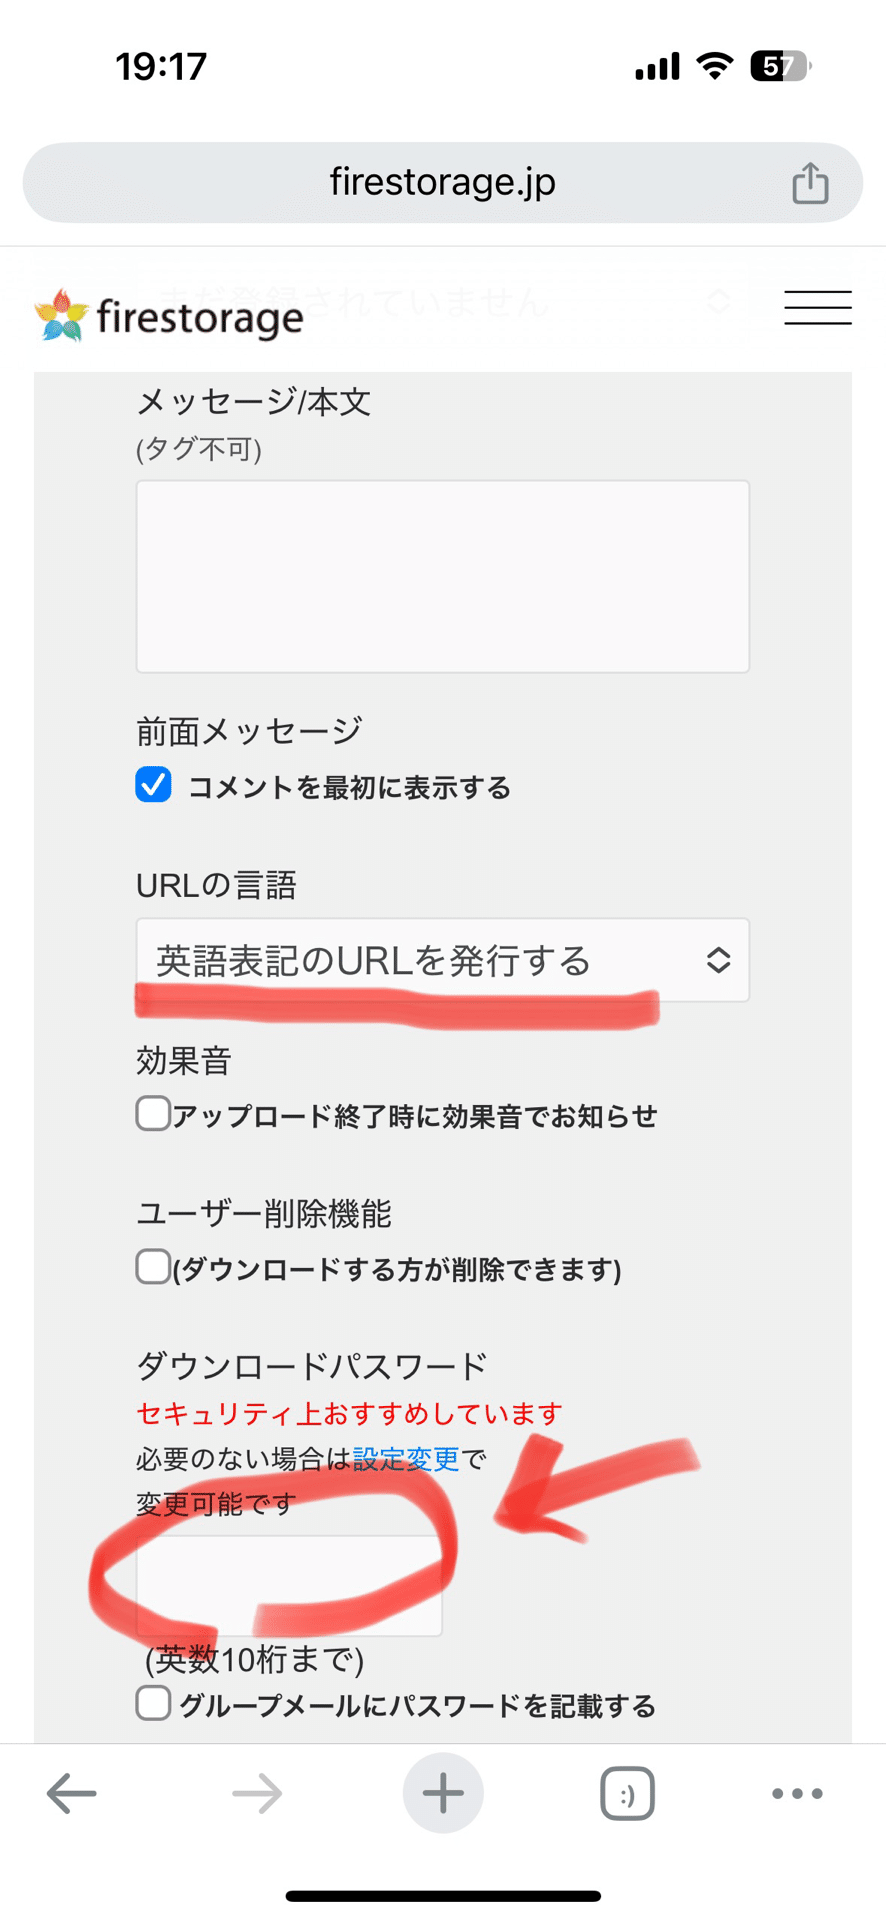Tap the share icon beside the address bar

coord(810,182)
